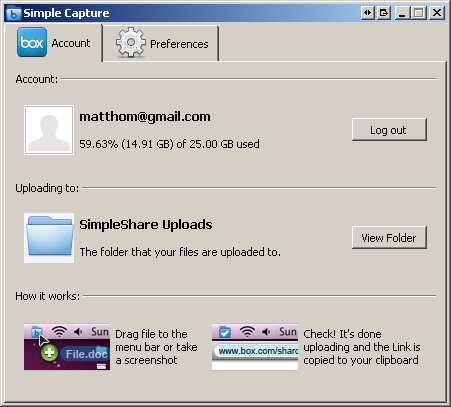Maximize the Simple Capture window

tap(418, 13)
